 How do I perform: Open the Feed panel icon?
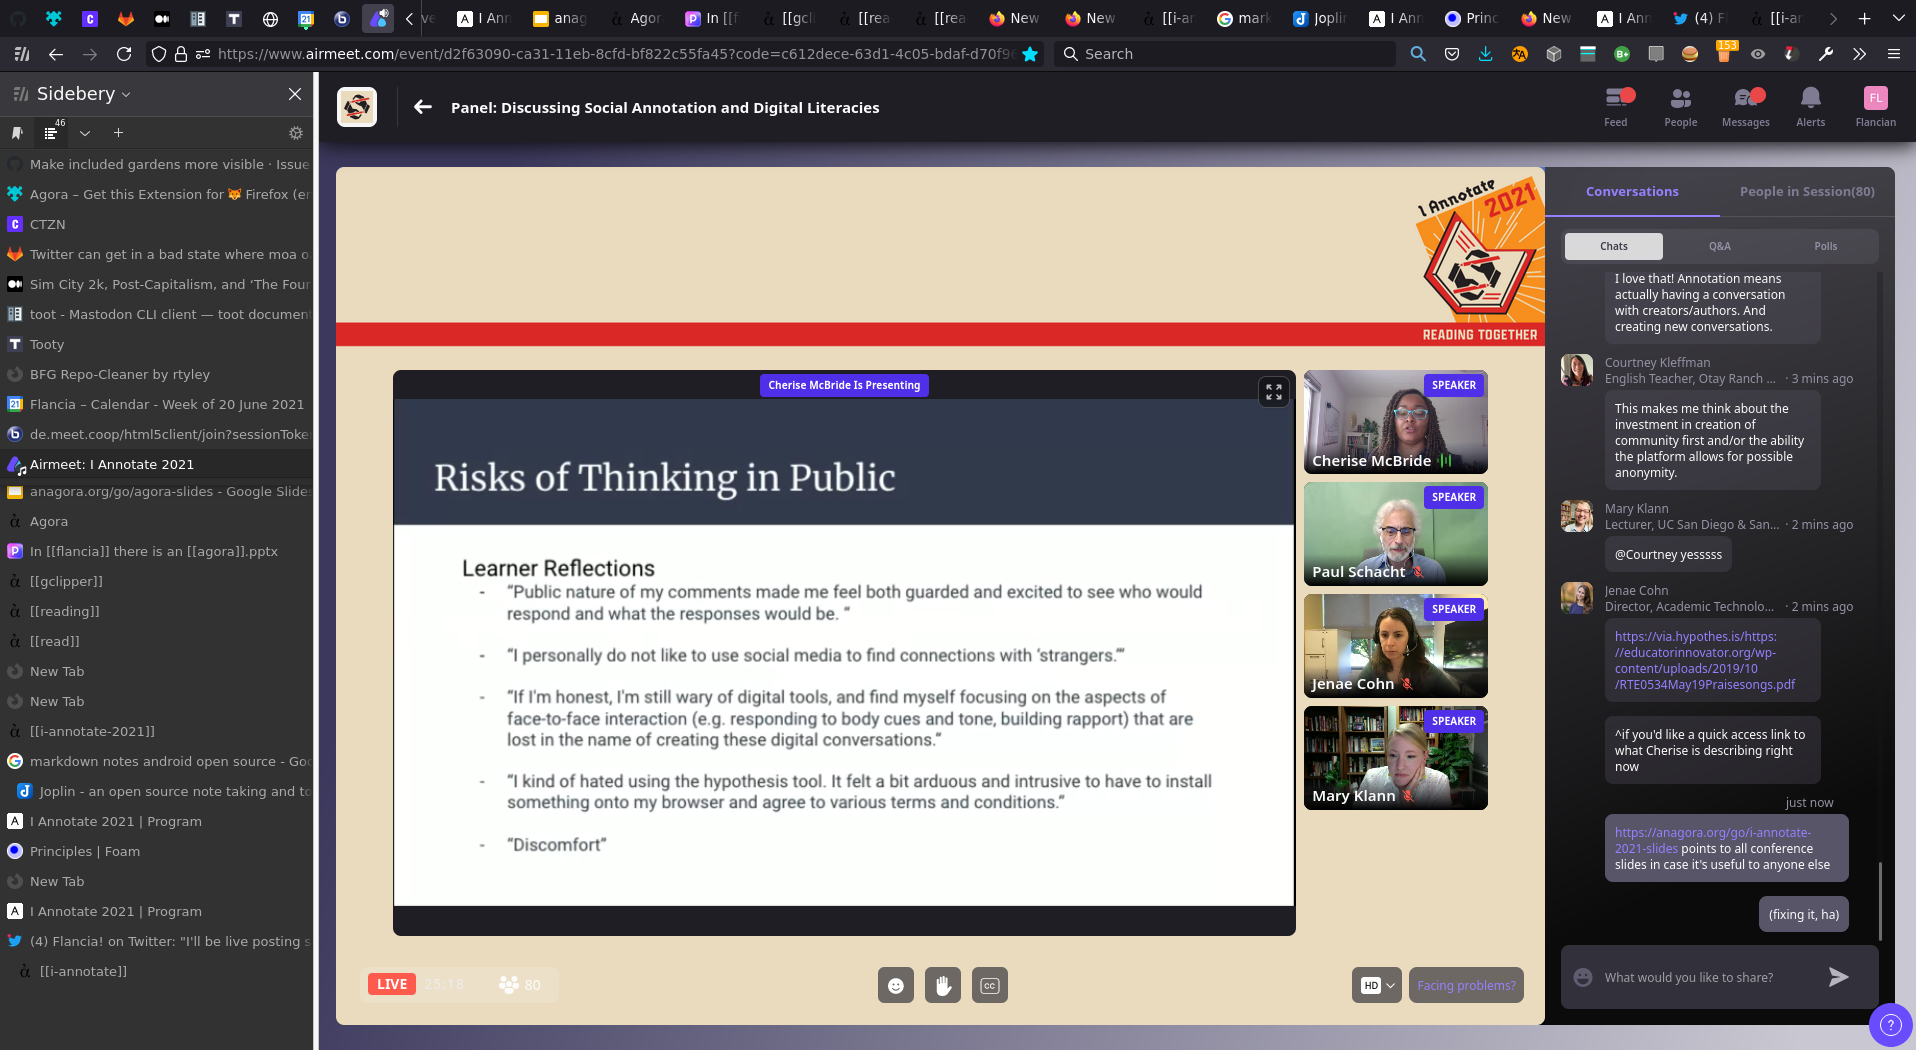coord(1616,107)
